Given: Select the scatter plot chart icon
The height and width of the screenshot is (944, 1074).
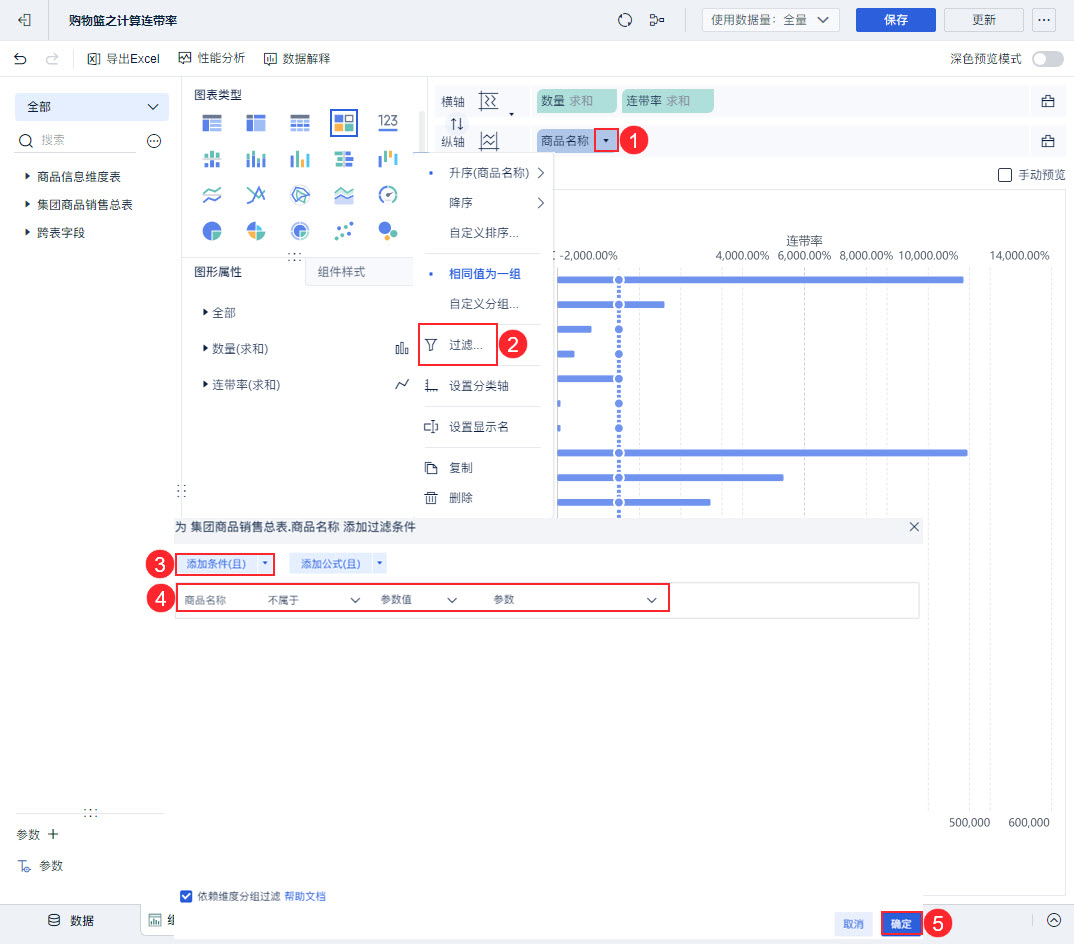Looking at the screenshot, I should pos(344,231).
